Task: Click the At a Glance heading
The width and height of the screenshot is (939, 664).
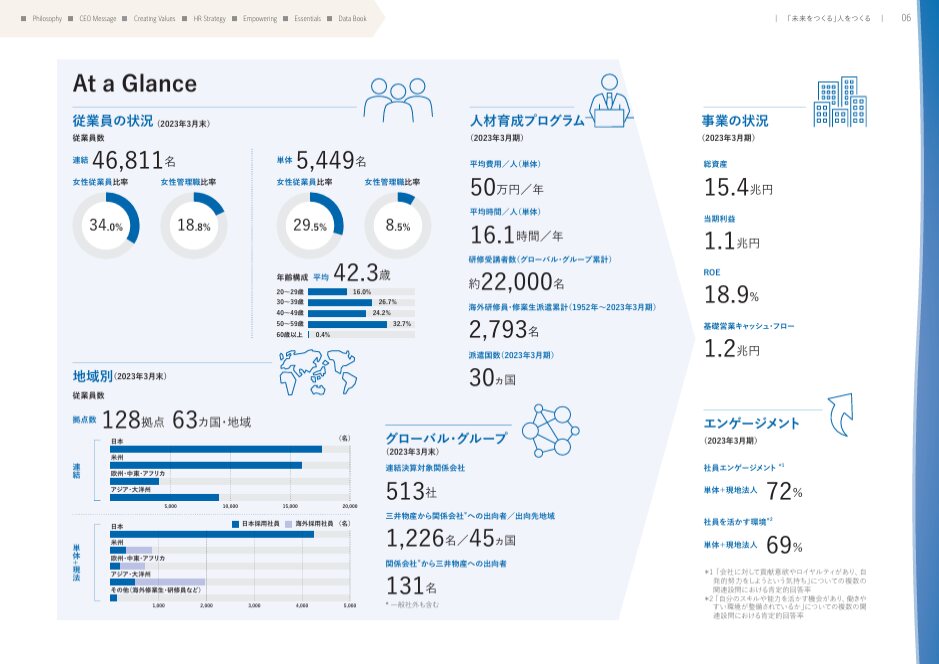Action: 135,83
